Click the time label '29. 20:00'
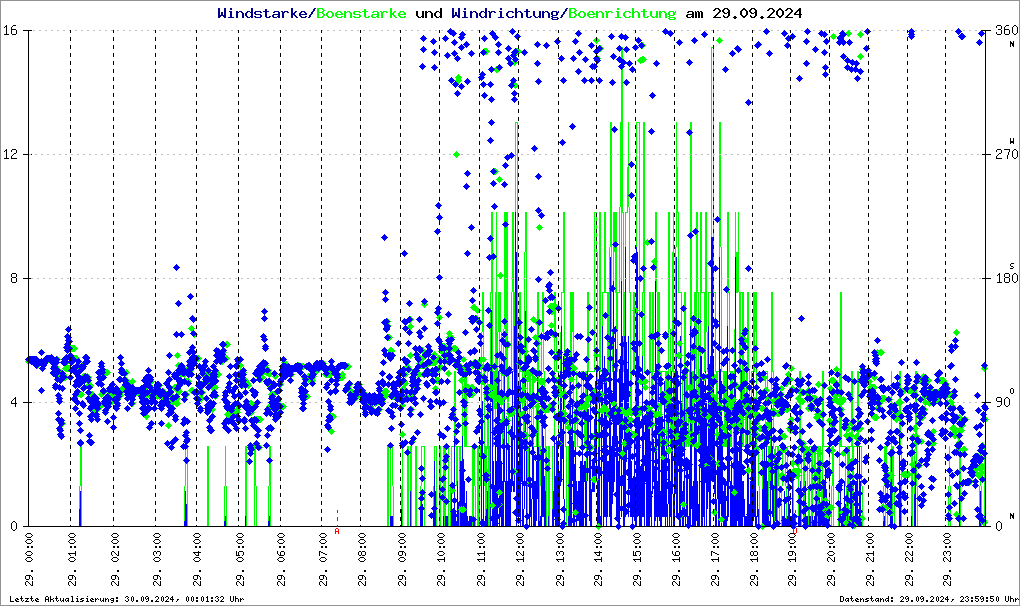 point(831,559)
